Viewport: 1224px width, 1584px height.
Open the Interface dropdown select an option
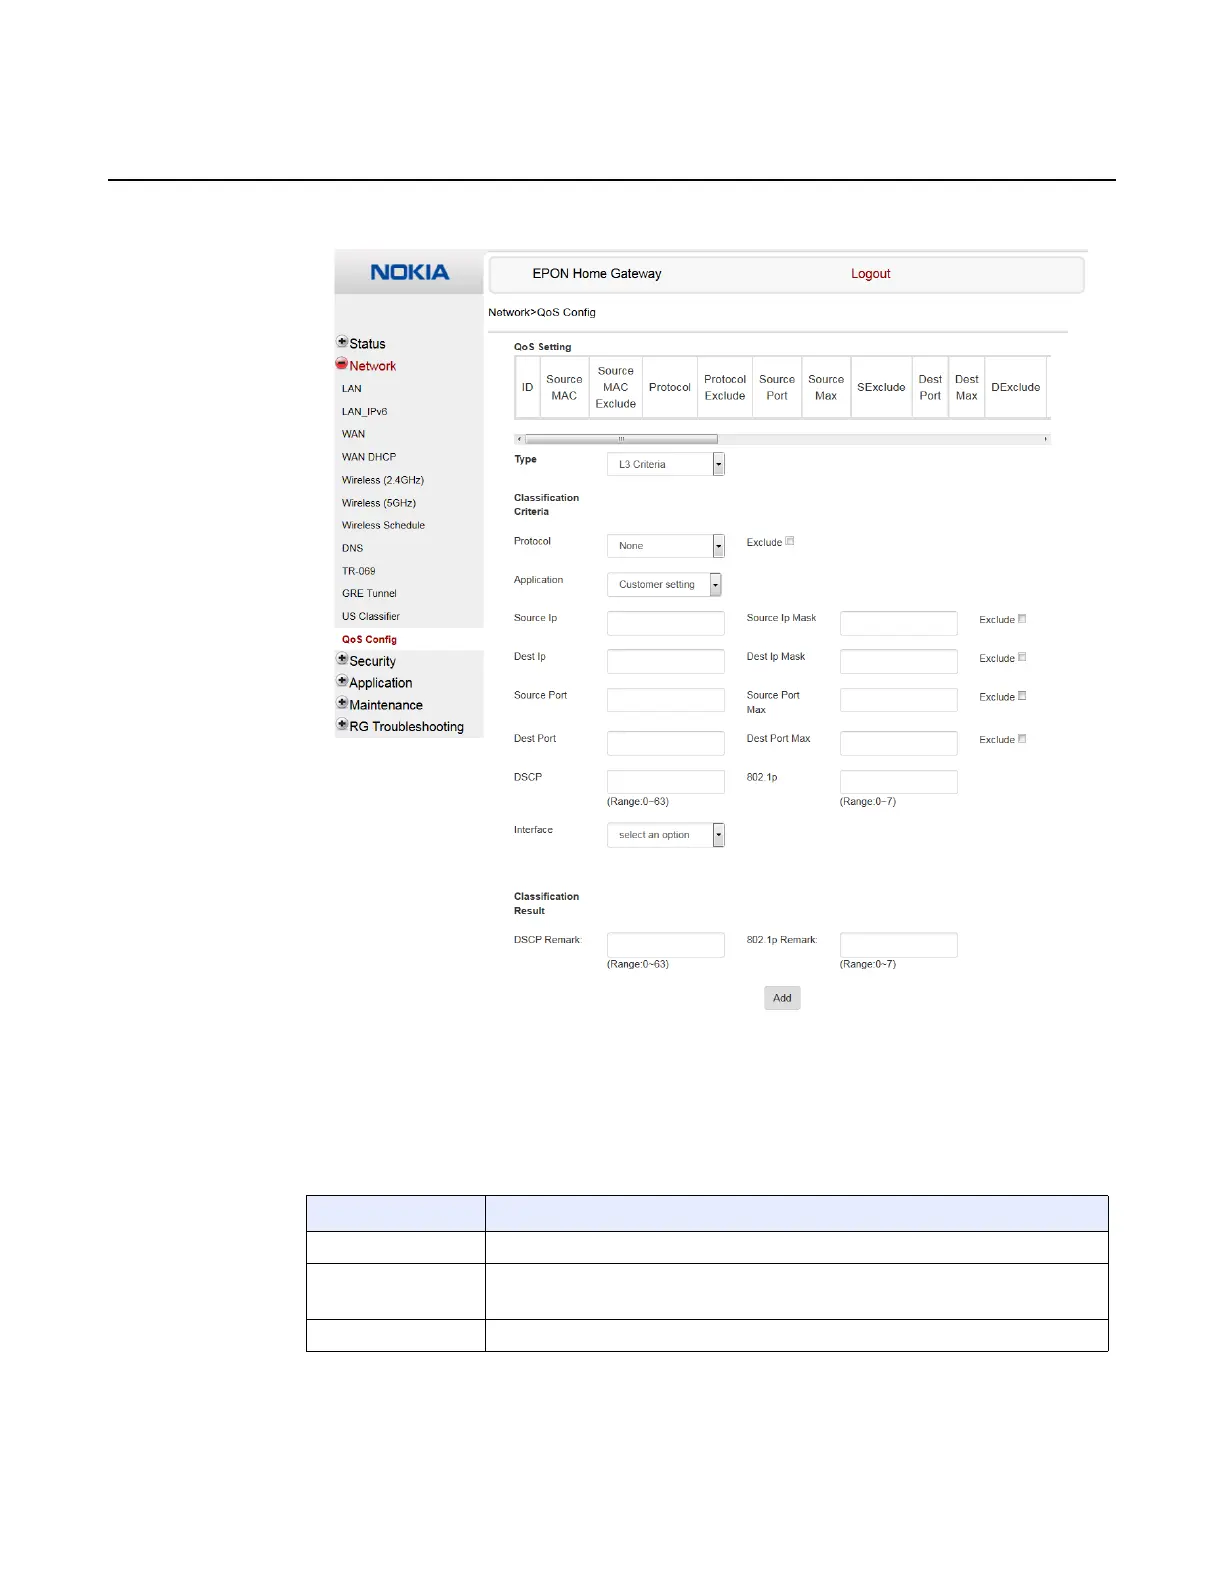pos(666,835)
